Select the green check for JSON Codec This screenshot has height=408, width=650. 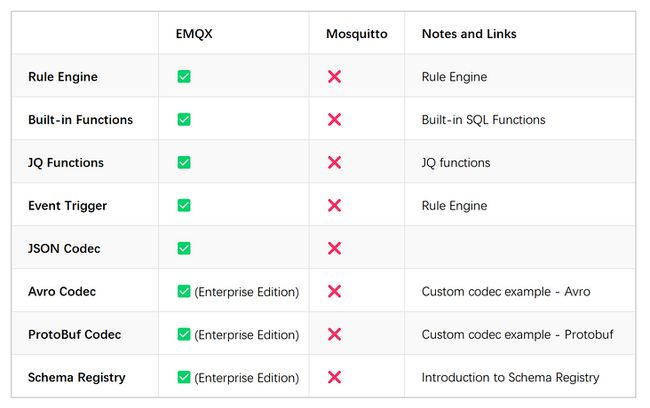coord(184,248)
